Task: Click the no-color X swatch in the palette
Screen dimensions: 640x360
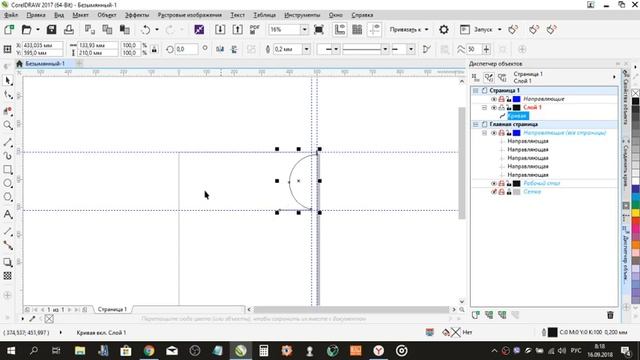Action: 635,93
